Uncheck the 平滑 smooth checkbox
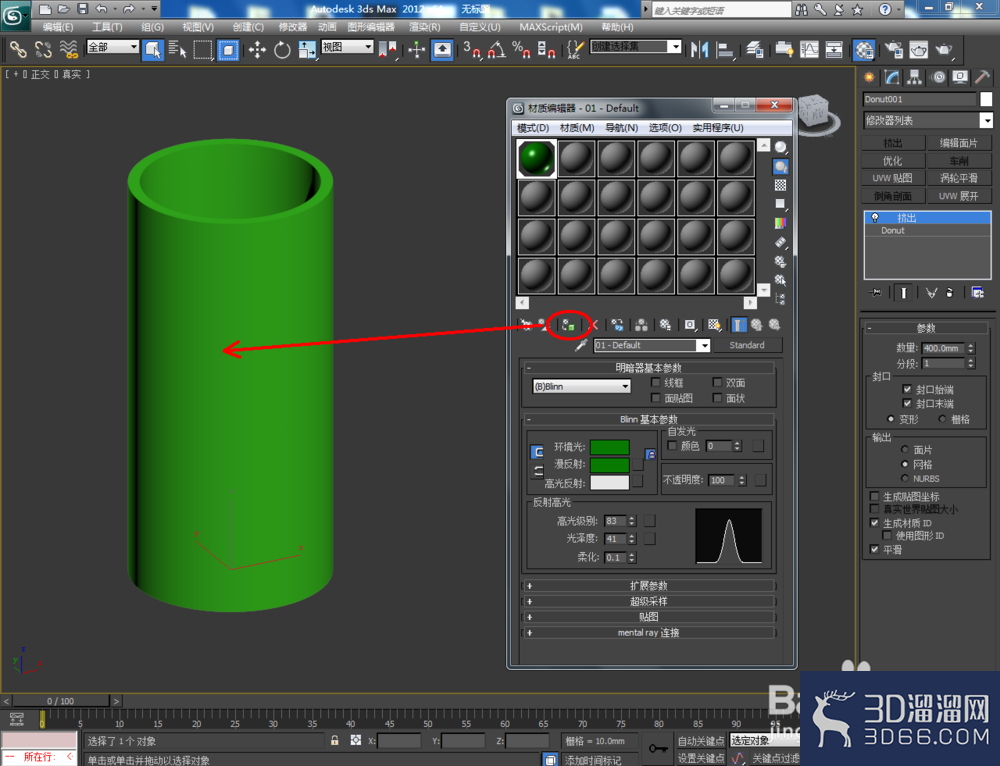Screen dimensions: 1000x766 coord(874,549)
